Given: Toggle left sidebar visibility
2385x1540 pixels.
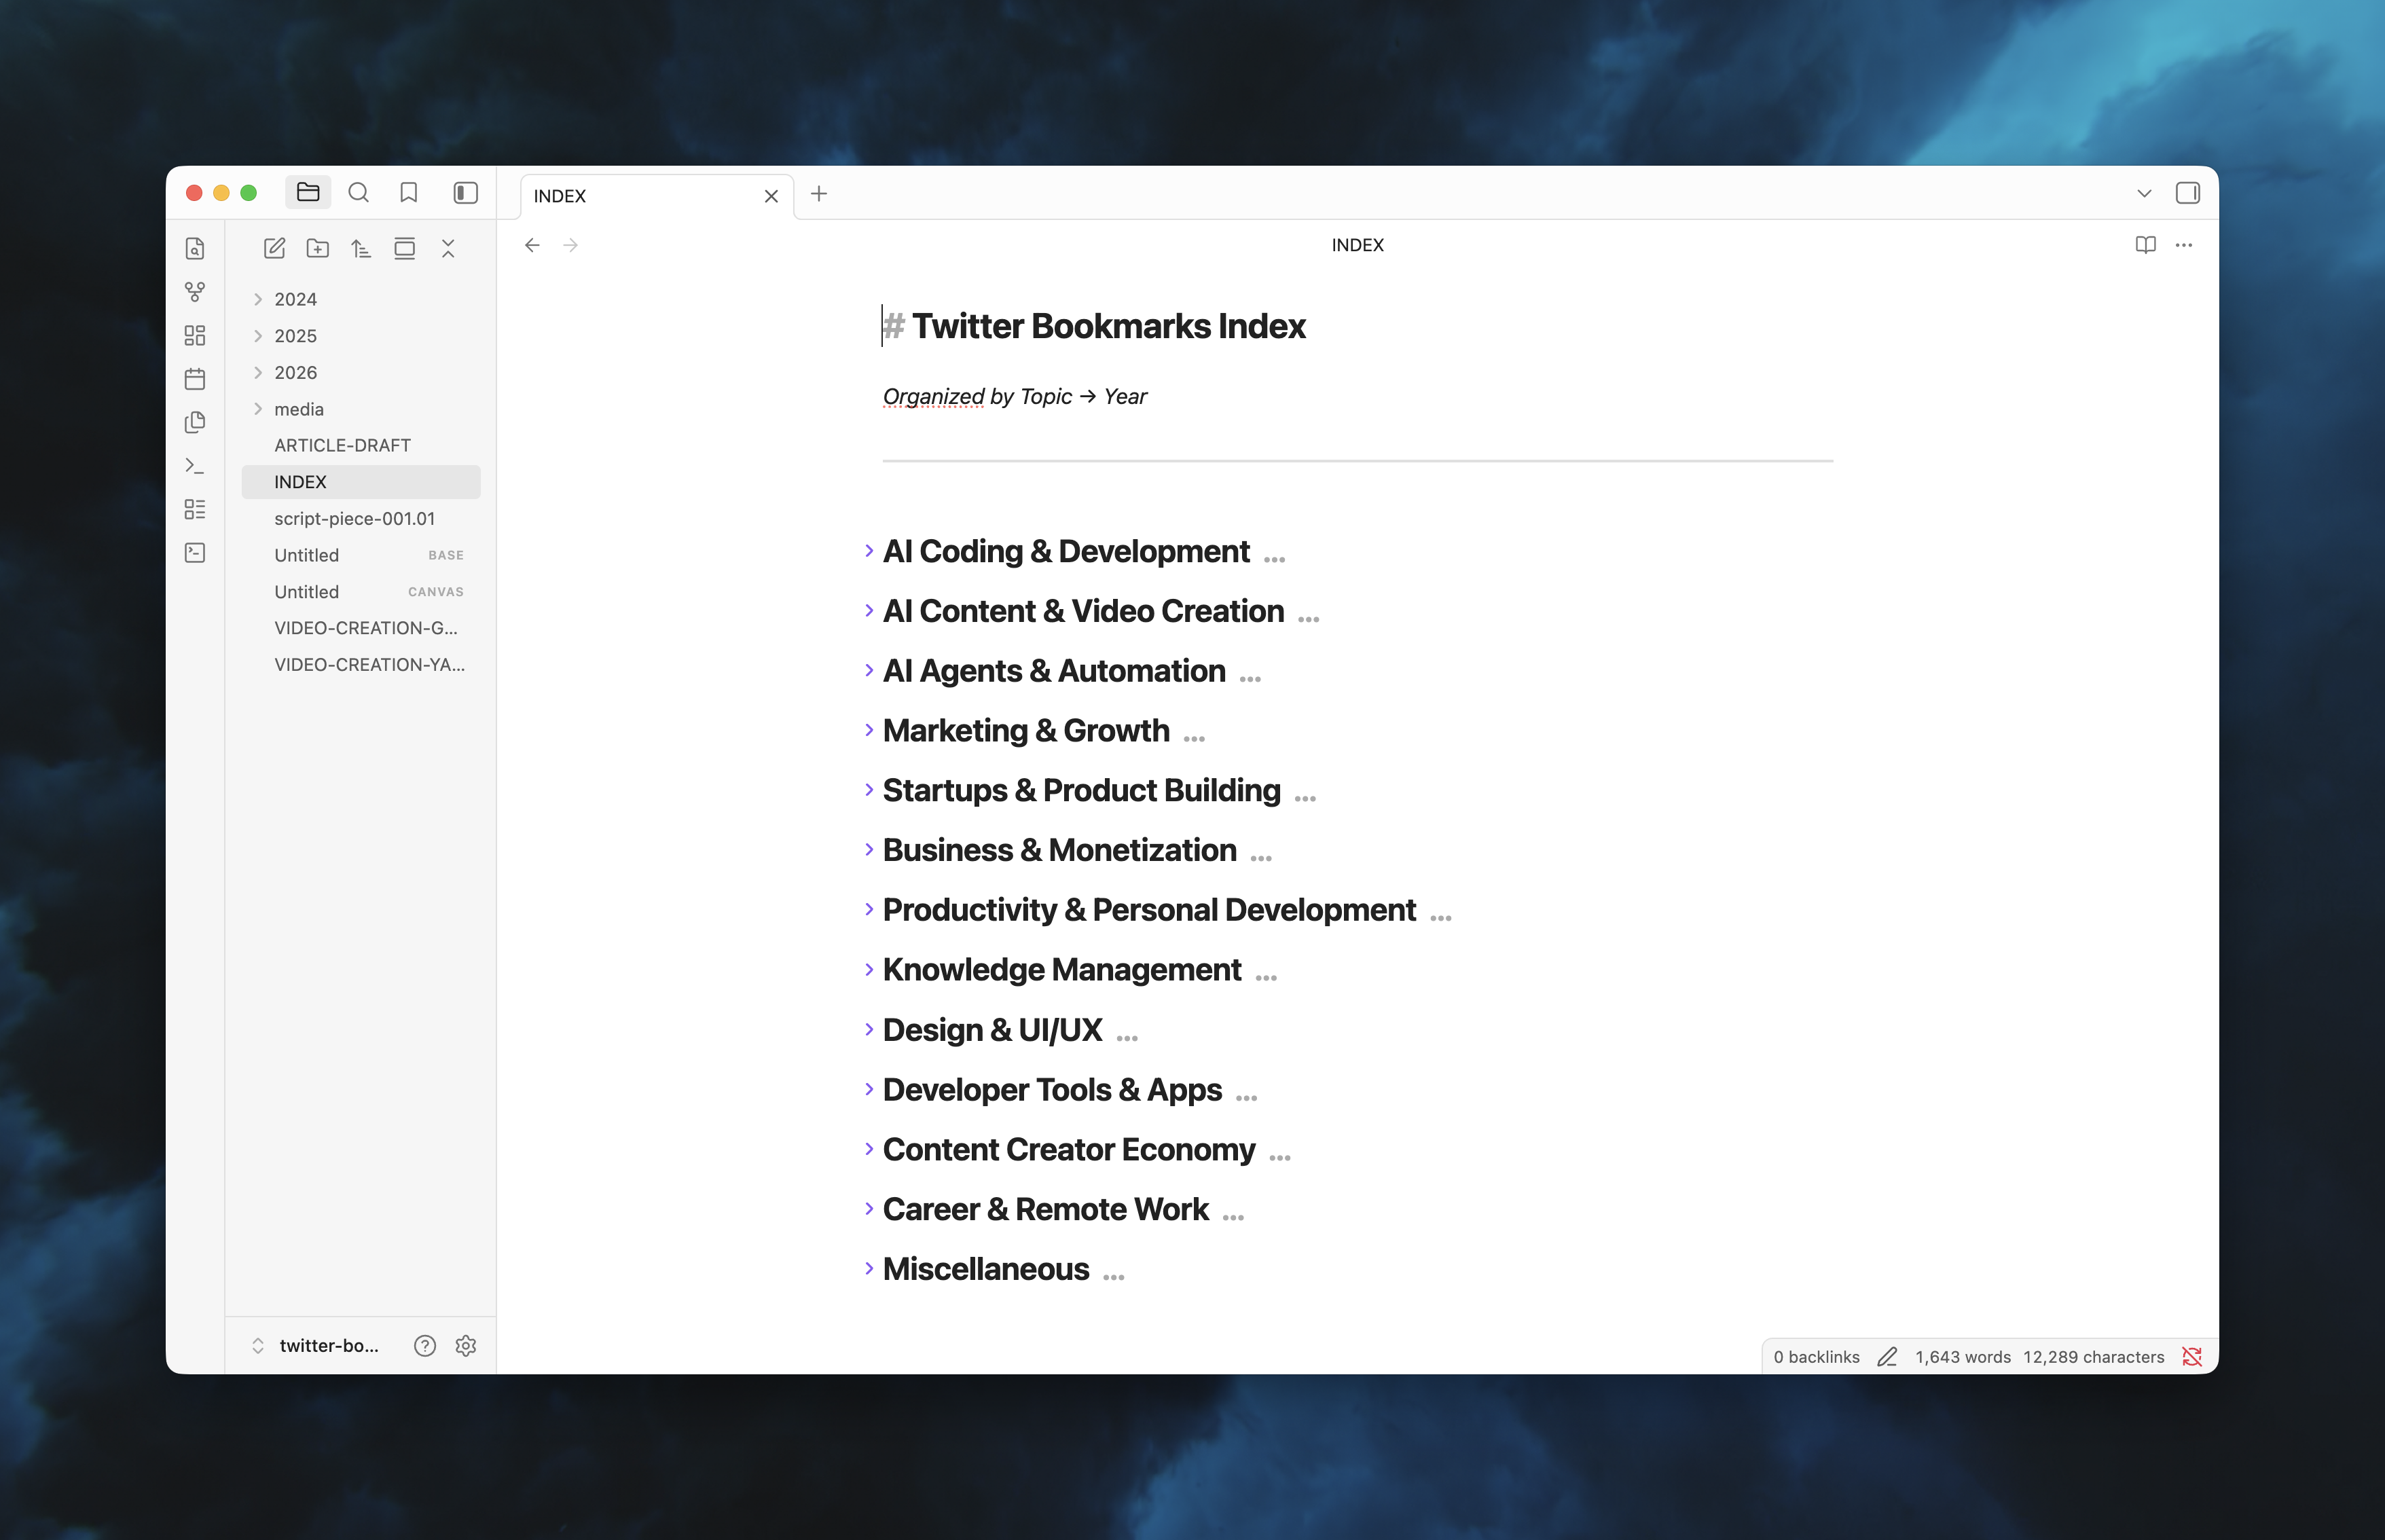Looking at the screenshot, I should coord(465,193).
